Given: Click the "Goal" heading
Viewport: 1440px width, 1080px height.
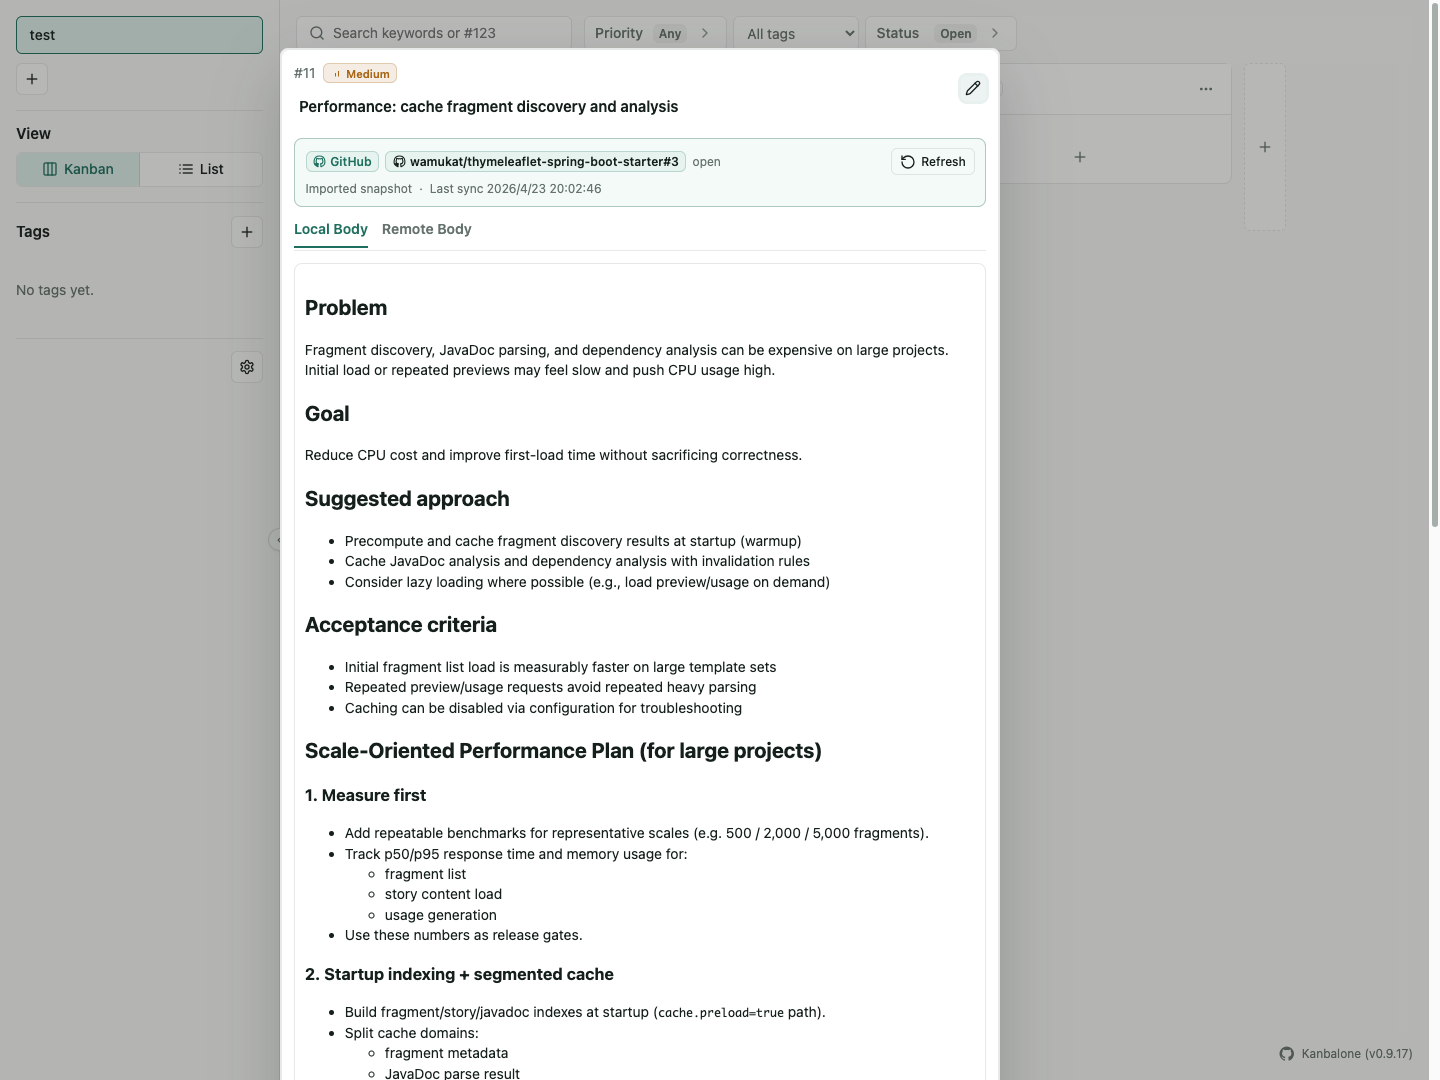Looking at the screenshot, I should pos(327,414).
